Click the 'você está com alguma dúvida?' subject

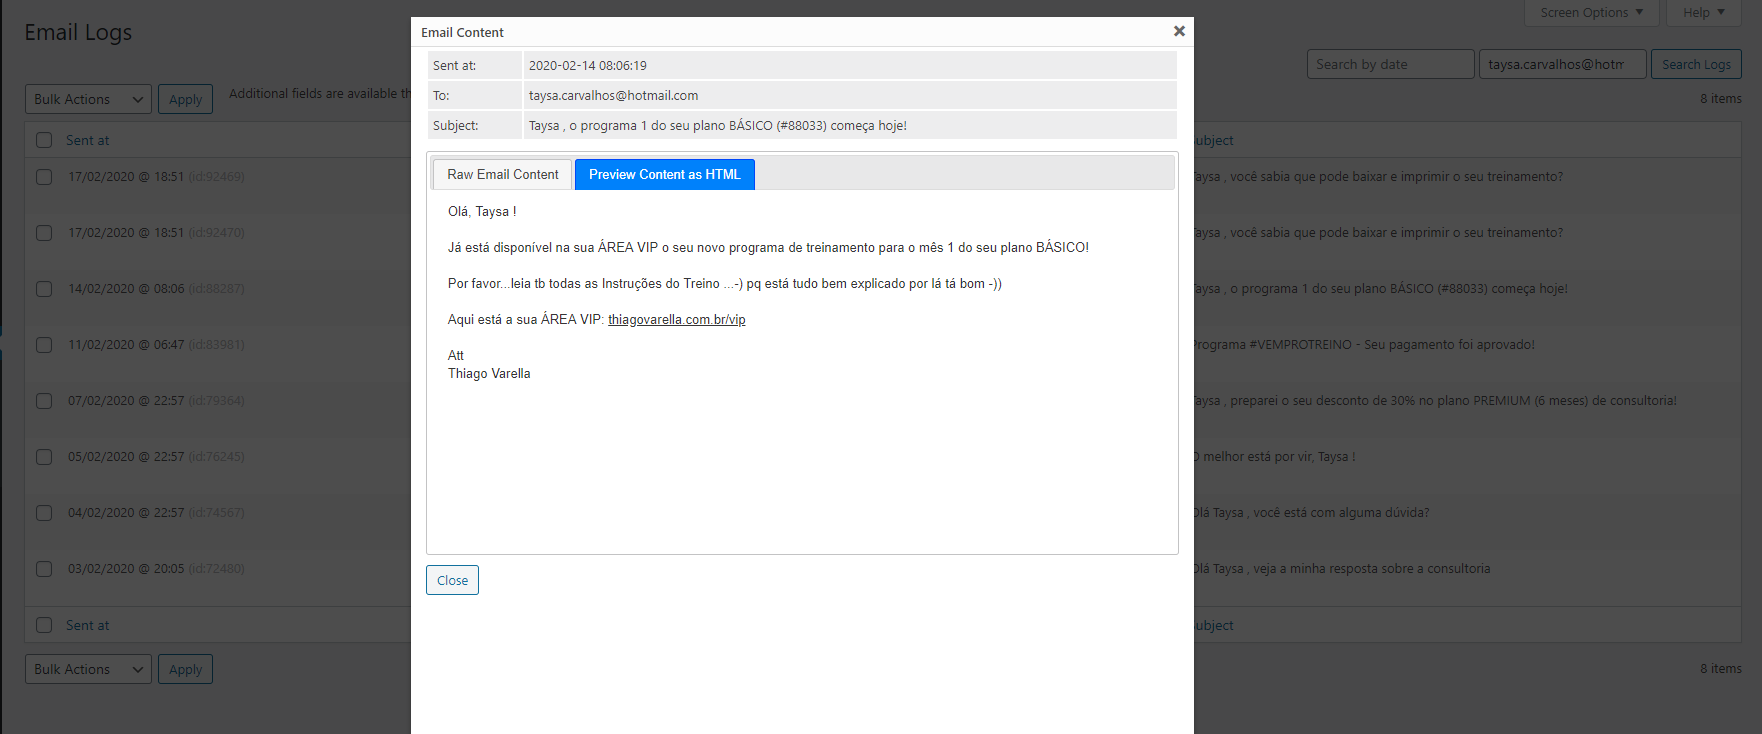[1312, 512]
